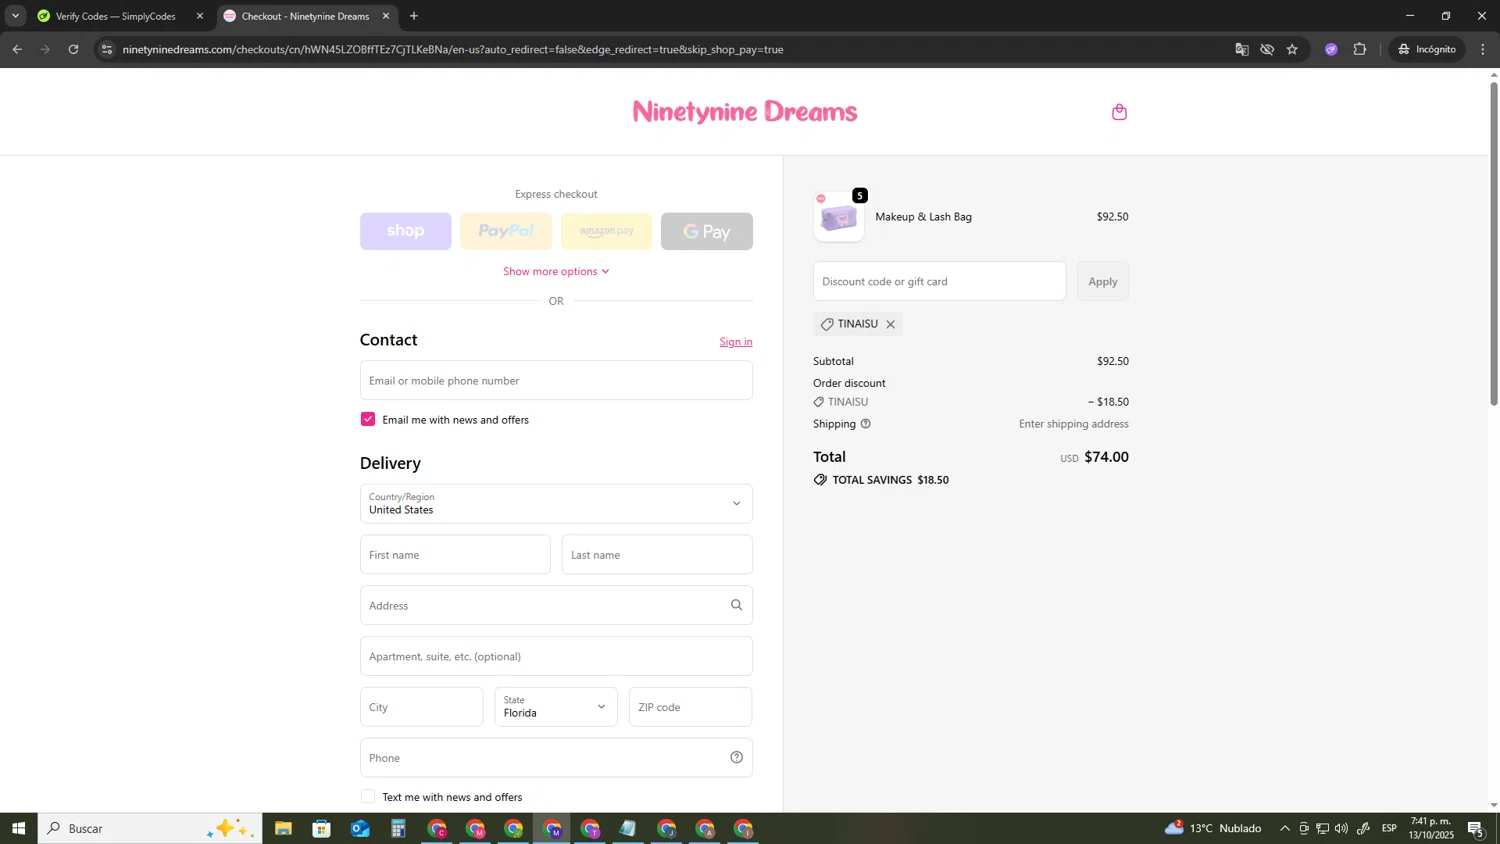
Task: Open Outlook from the taskbar
Action: (x=360, y=828)
